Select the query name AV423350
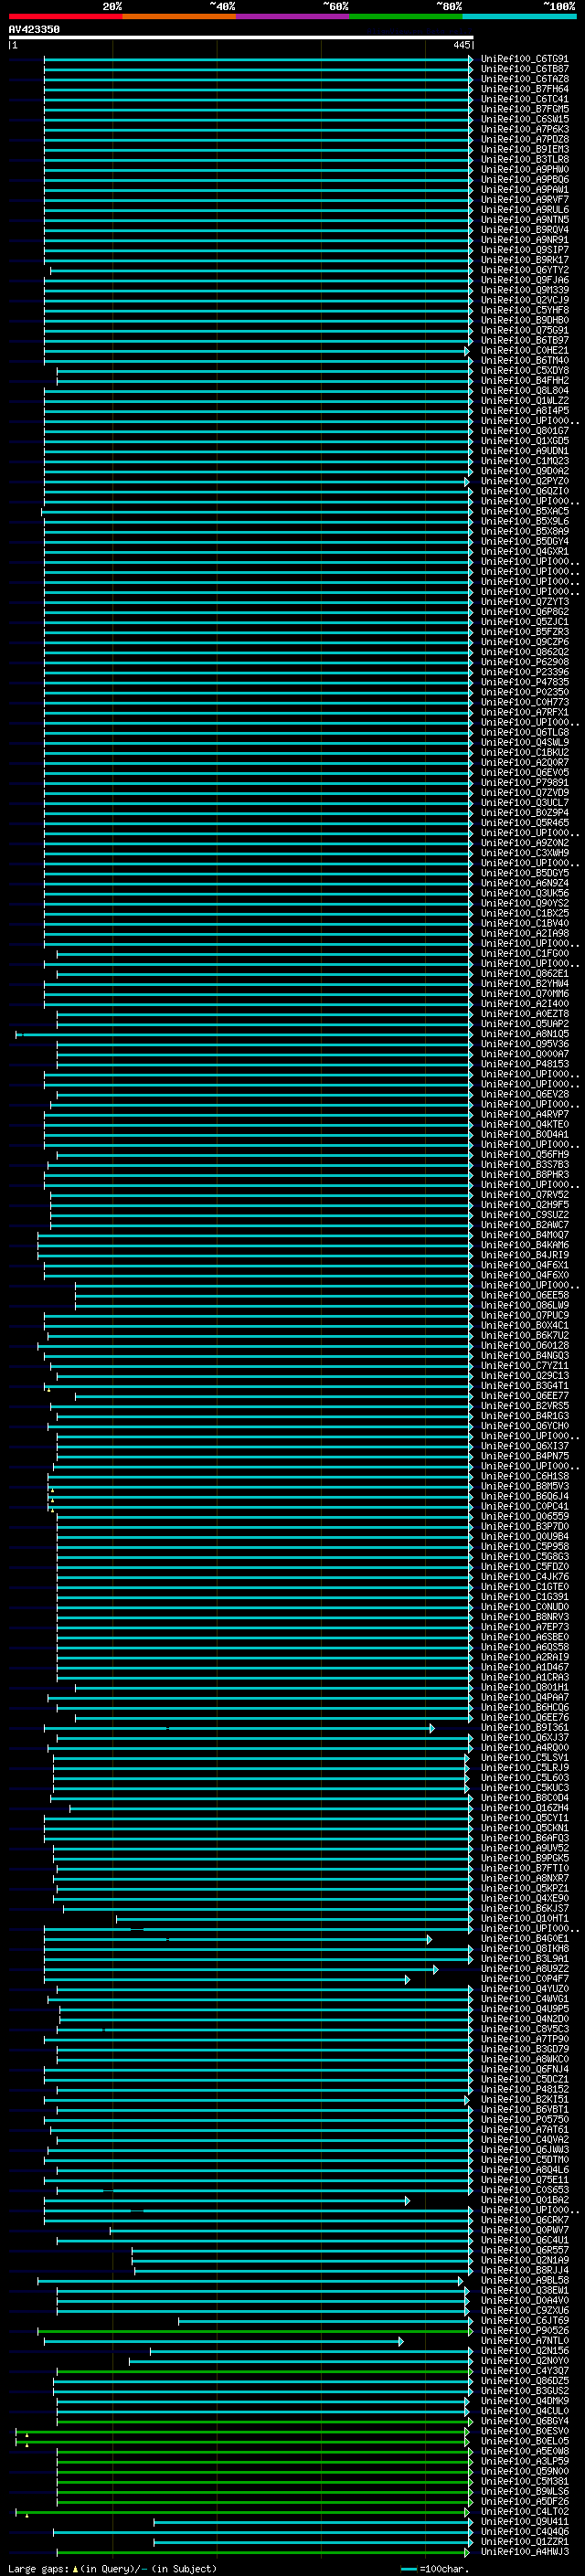The width and height of the screenshot is (585, 2576). 34,29
